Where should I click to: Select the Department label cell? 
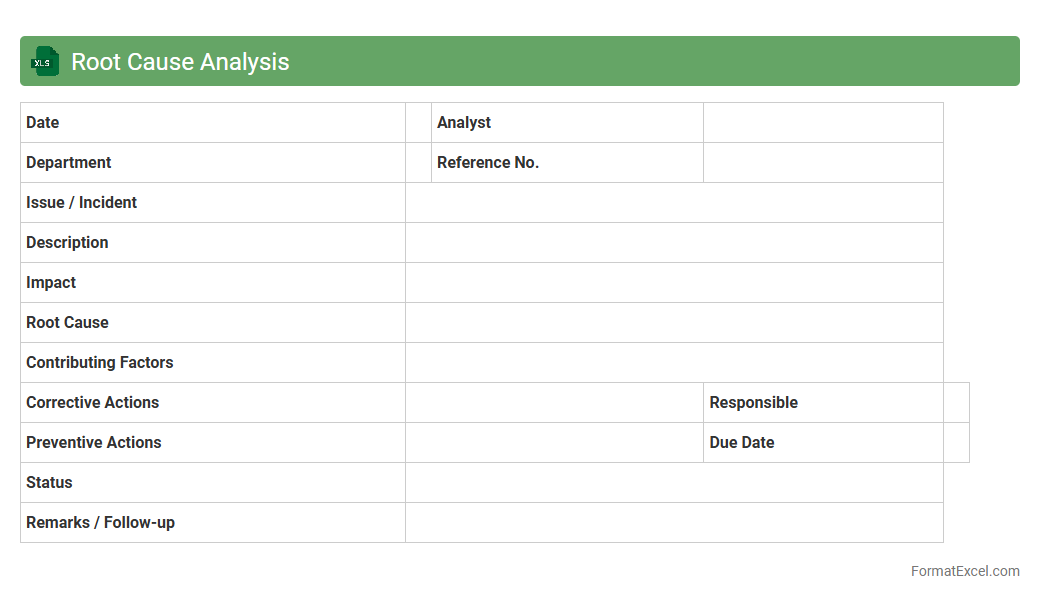[212, 163]
